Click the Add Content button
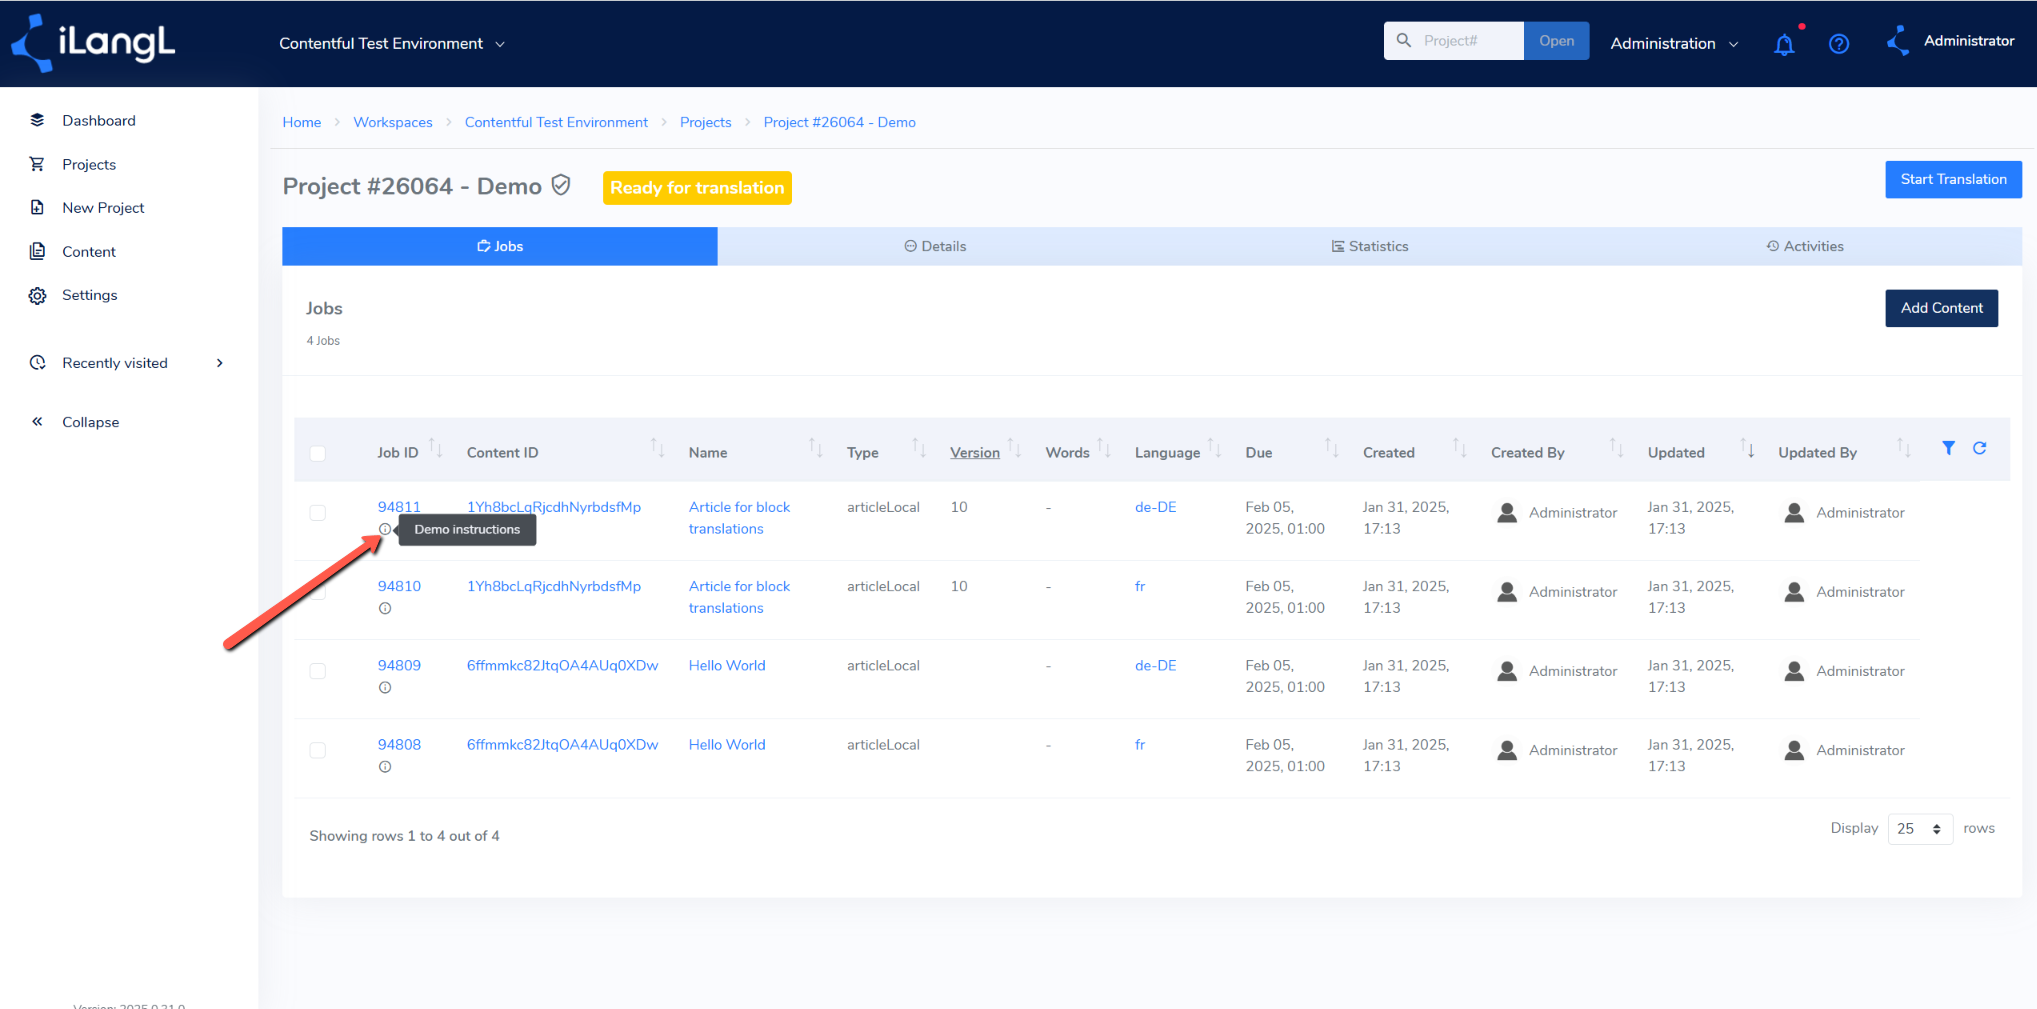Image resolution: width=2037 pixels, height=1009 pixels. tap(1941, 308)
